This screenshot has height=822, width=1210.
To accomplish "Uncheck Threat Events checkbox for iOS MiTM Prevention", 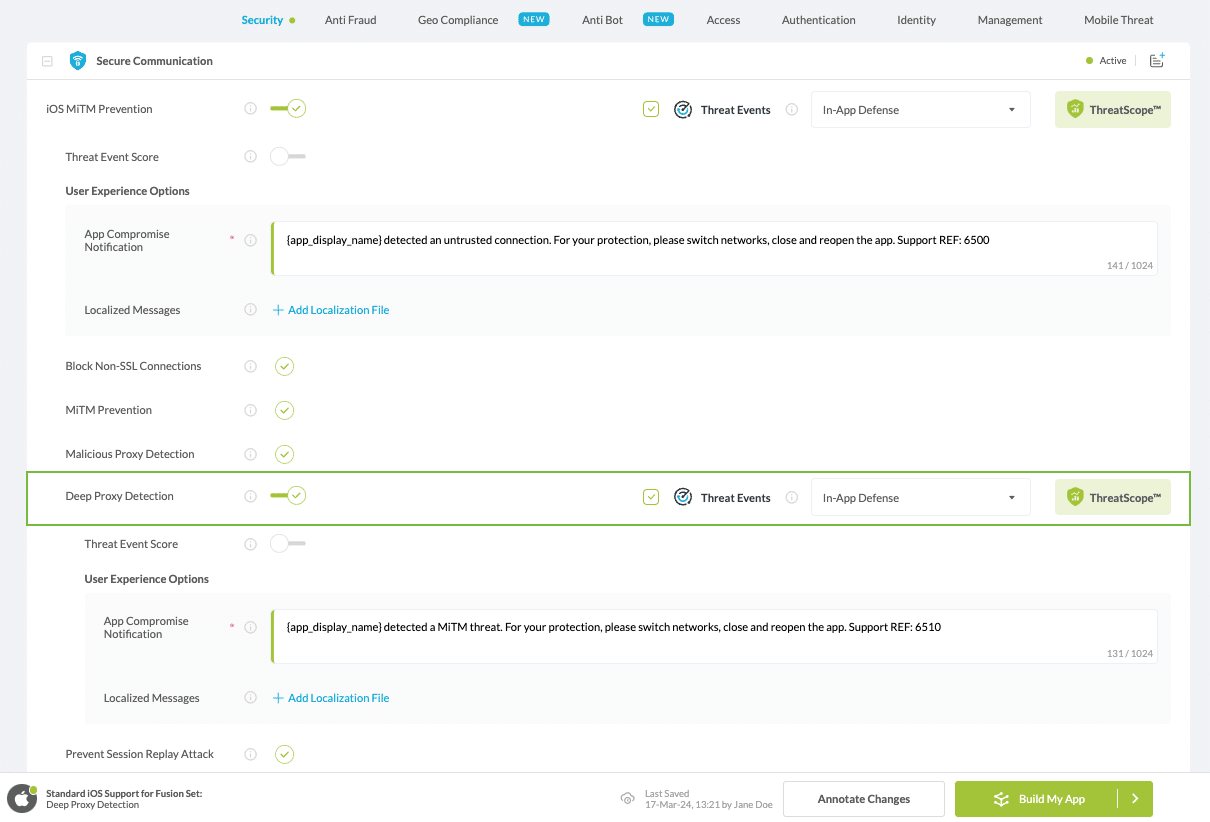I will tap(651, 110).
